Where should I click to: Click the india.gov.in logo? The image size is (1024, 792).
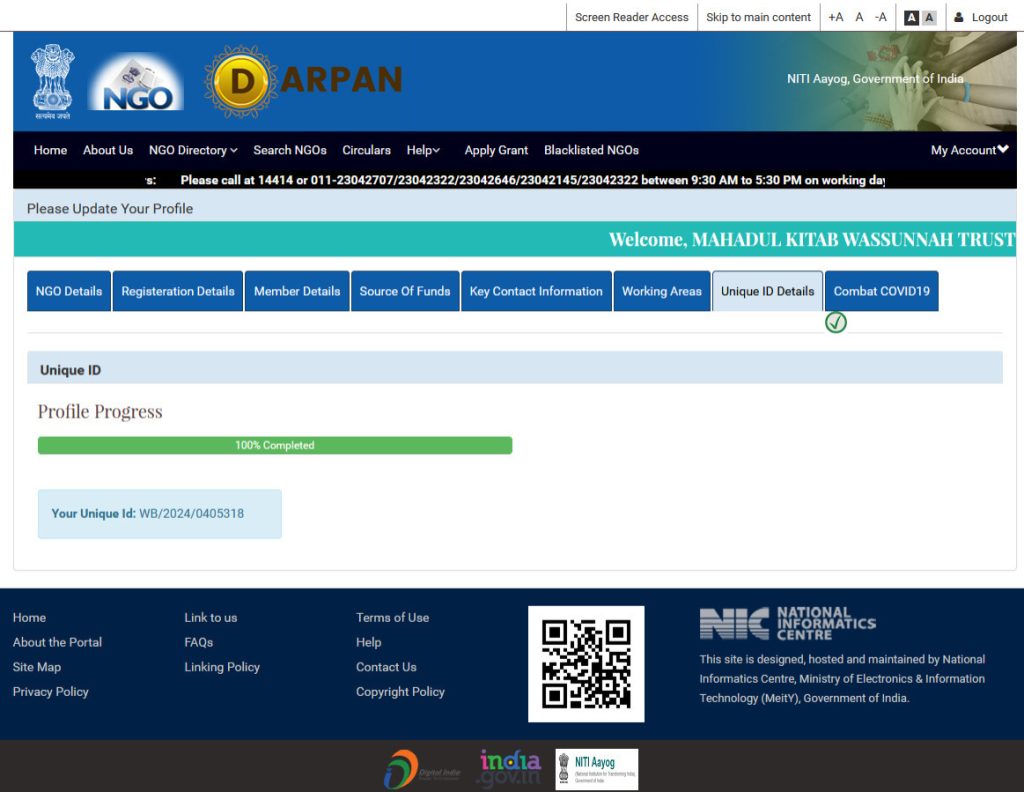509,769
